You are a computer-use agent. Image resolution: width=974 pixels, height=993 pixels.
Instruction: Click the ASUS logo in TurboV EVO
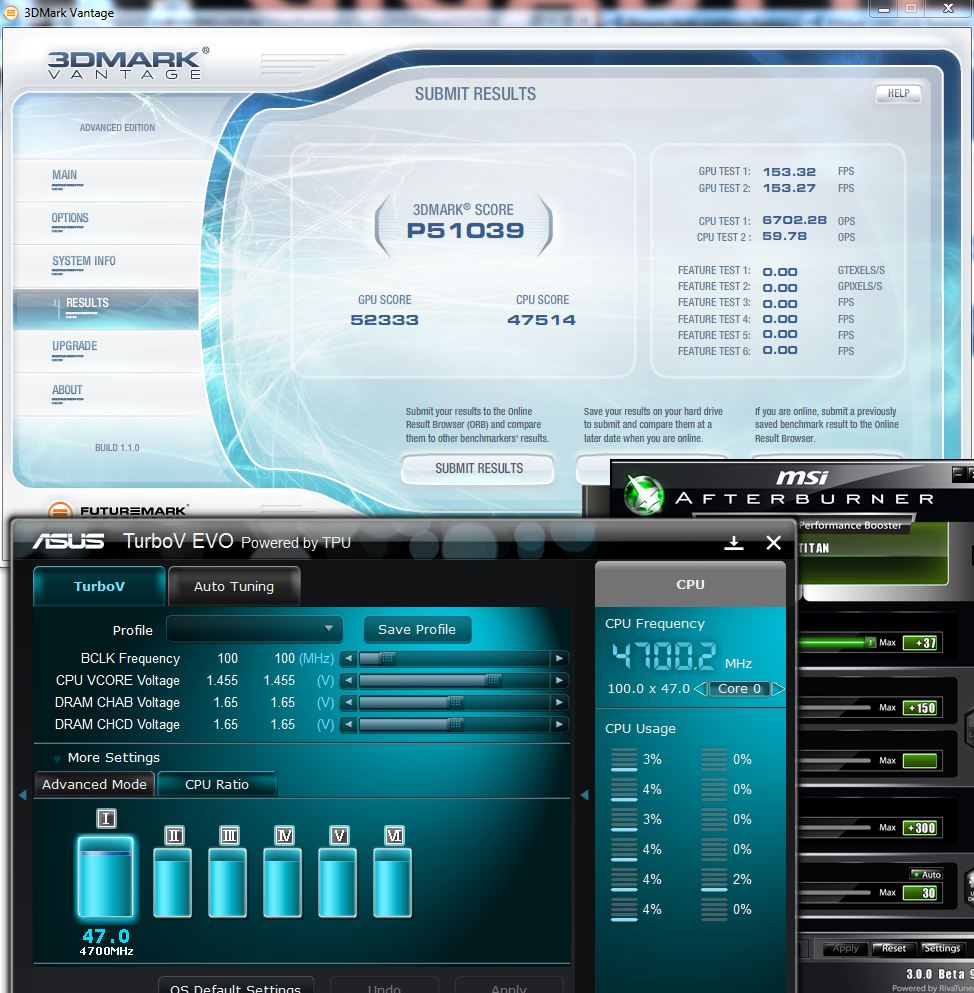point(68,541)
